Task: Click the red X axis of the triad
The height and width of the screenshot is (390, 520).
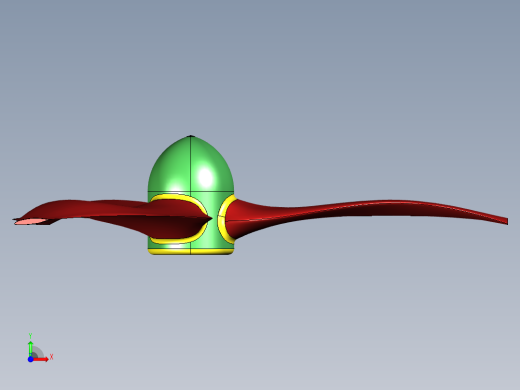Action: tap(41, 359)
